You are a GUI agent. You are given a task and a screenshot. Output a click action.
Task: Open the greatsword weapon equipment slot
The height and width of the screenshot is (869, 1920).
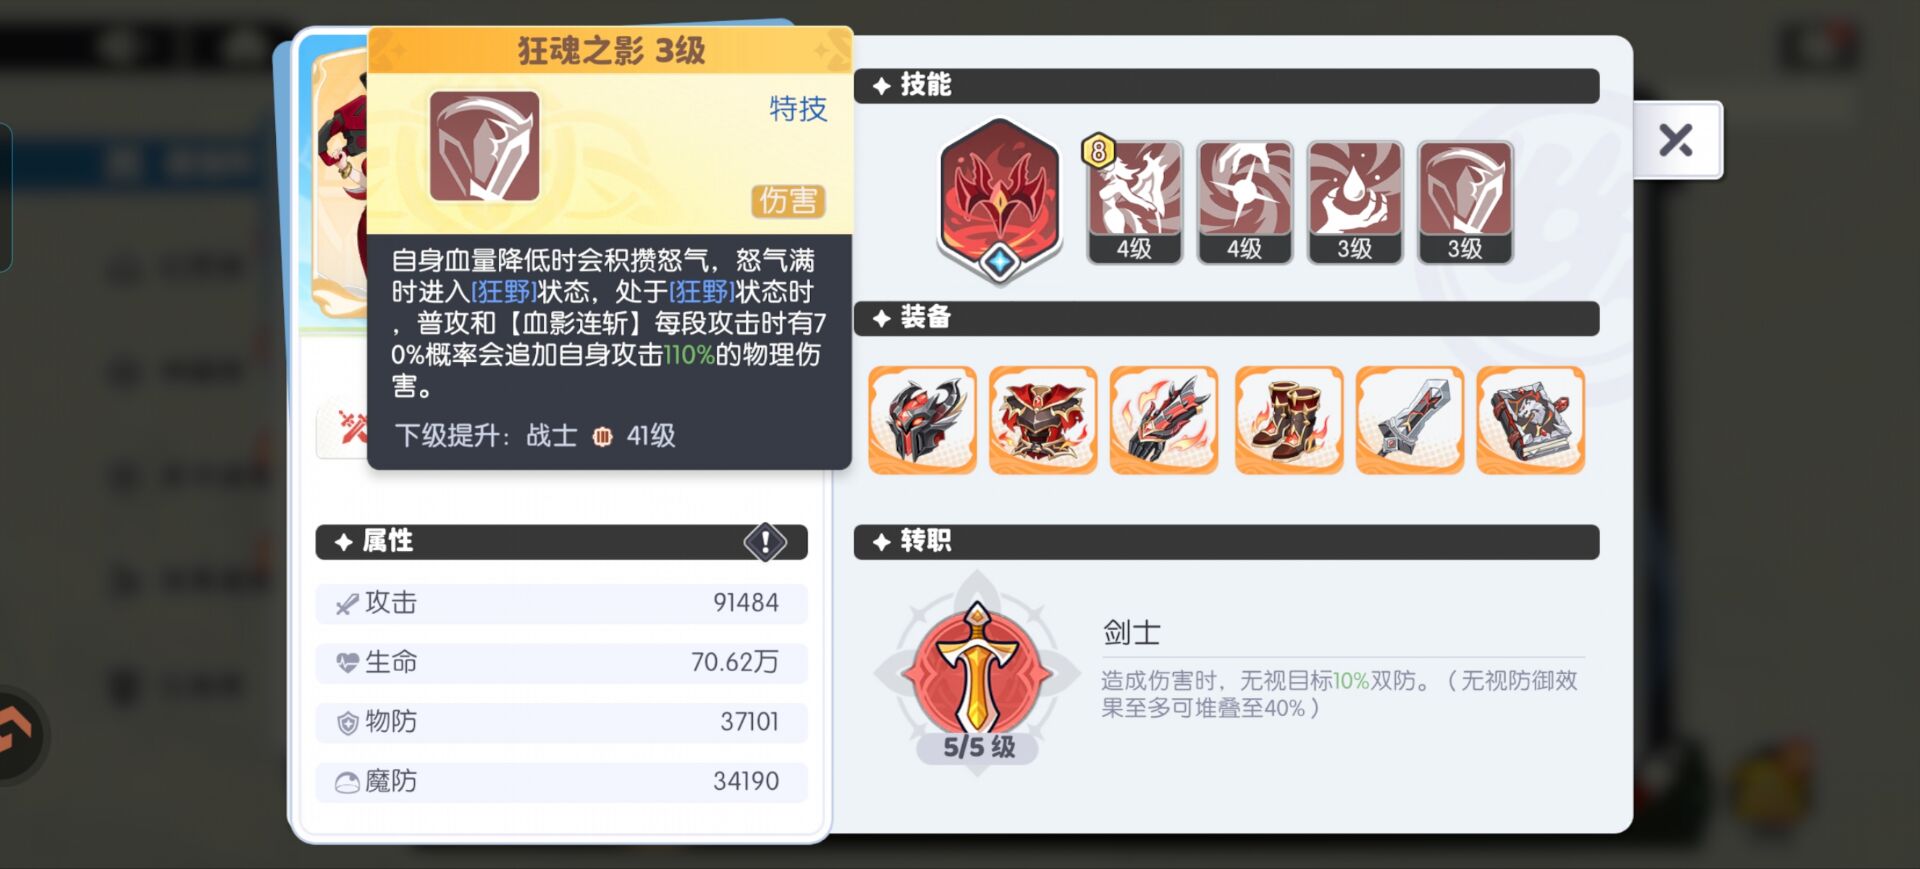(1409, 419)
